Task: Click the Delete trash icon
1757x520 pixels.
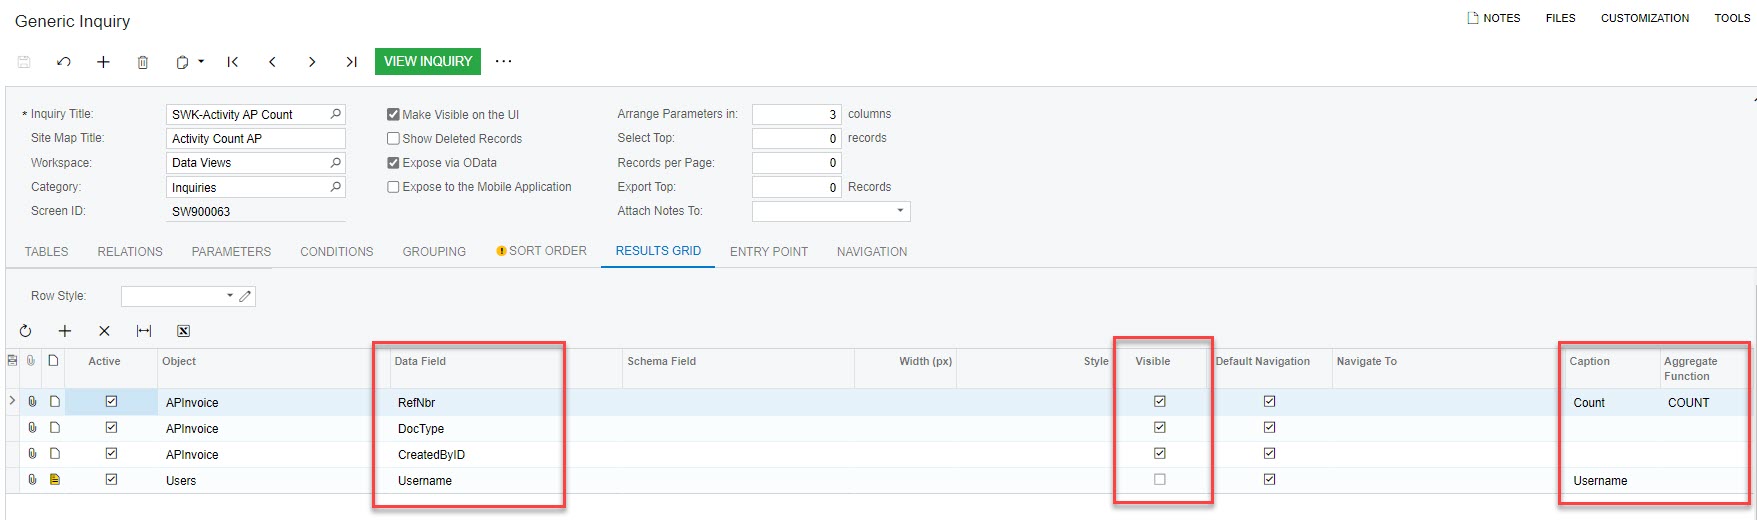Action: pos(143,62)
